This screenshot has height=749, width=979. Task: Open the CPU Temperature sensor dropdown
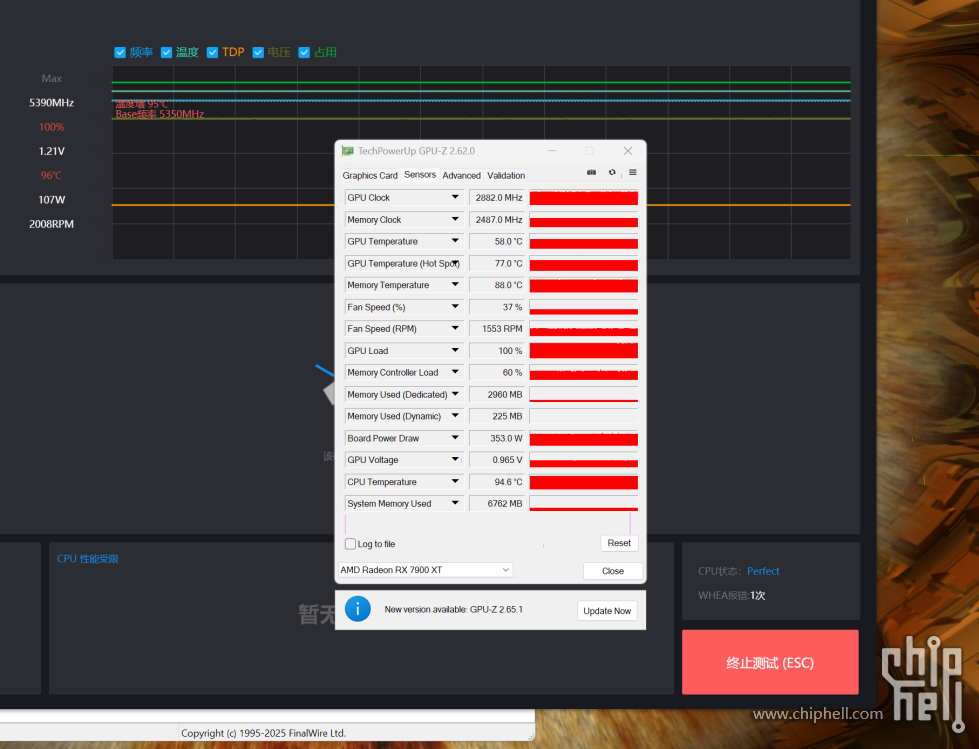[x=455, y=481]
